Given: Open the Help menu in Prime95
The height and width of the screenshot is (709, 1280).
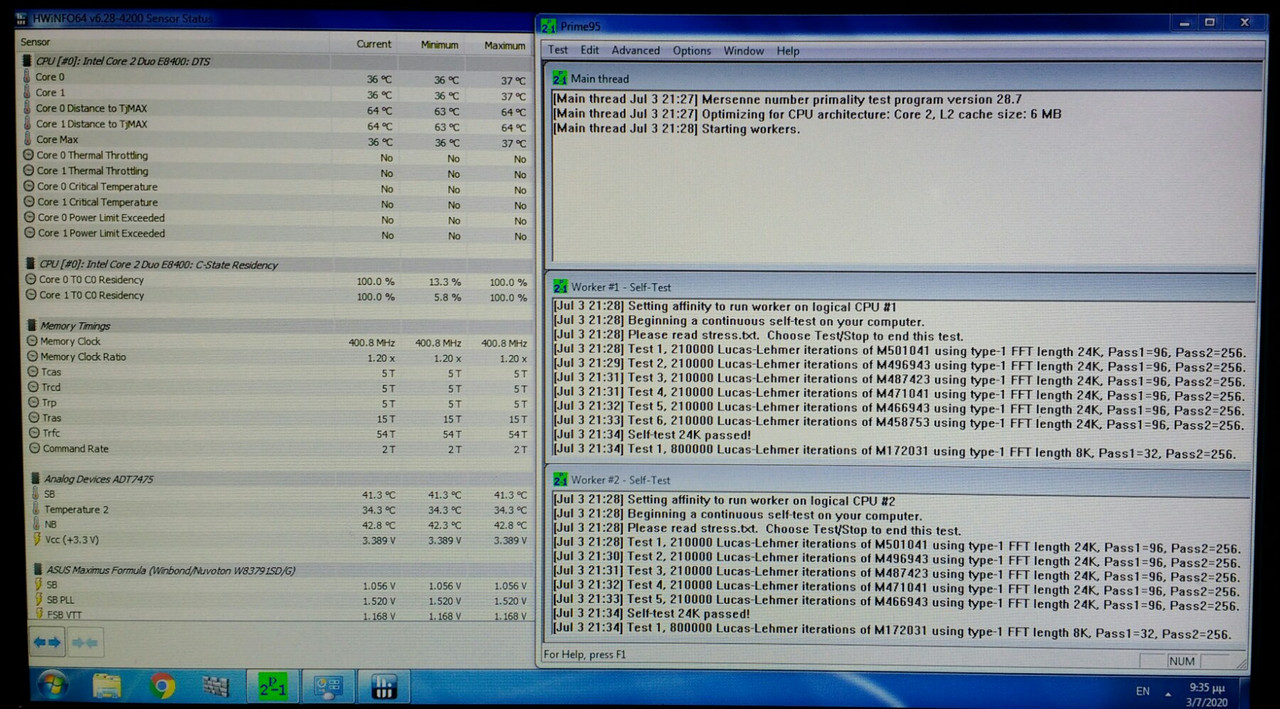Looking at the screenshot, I should [x=788, y=51].
